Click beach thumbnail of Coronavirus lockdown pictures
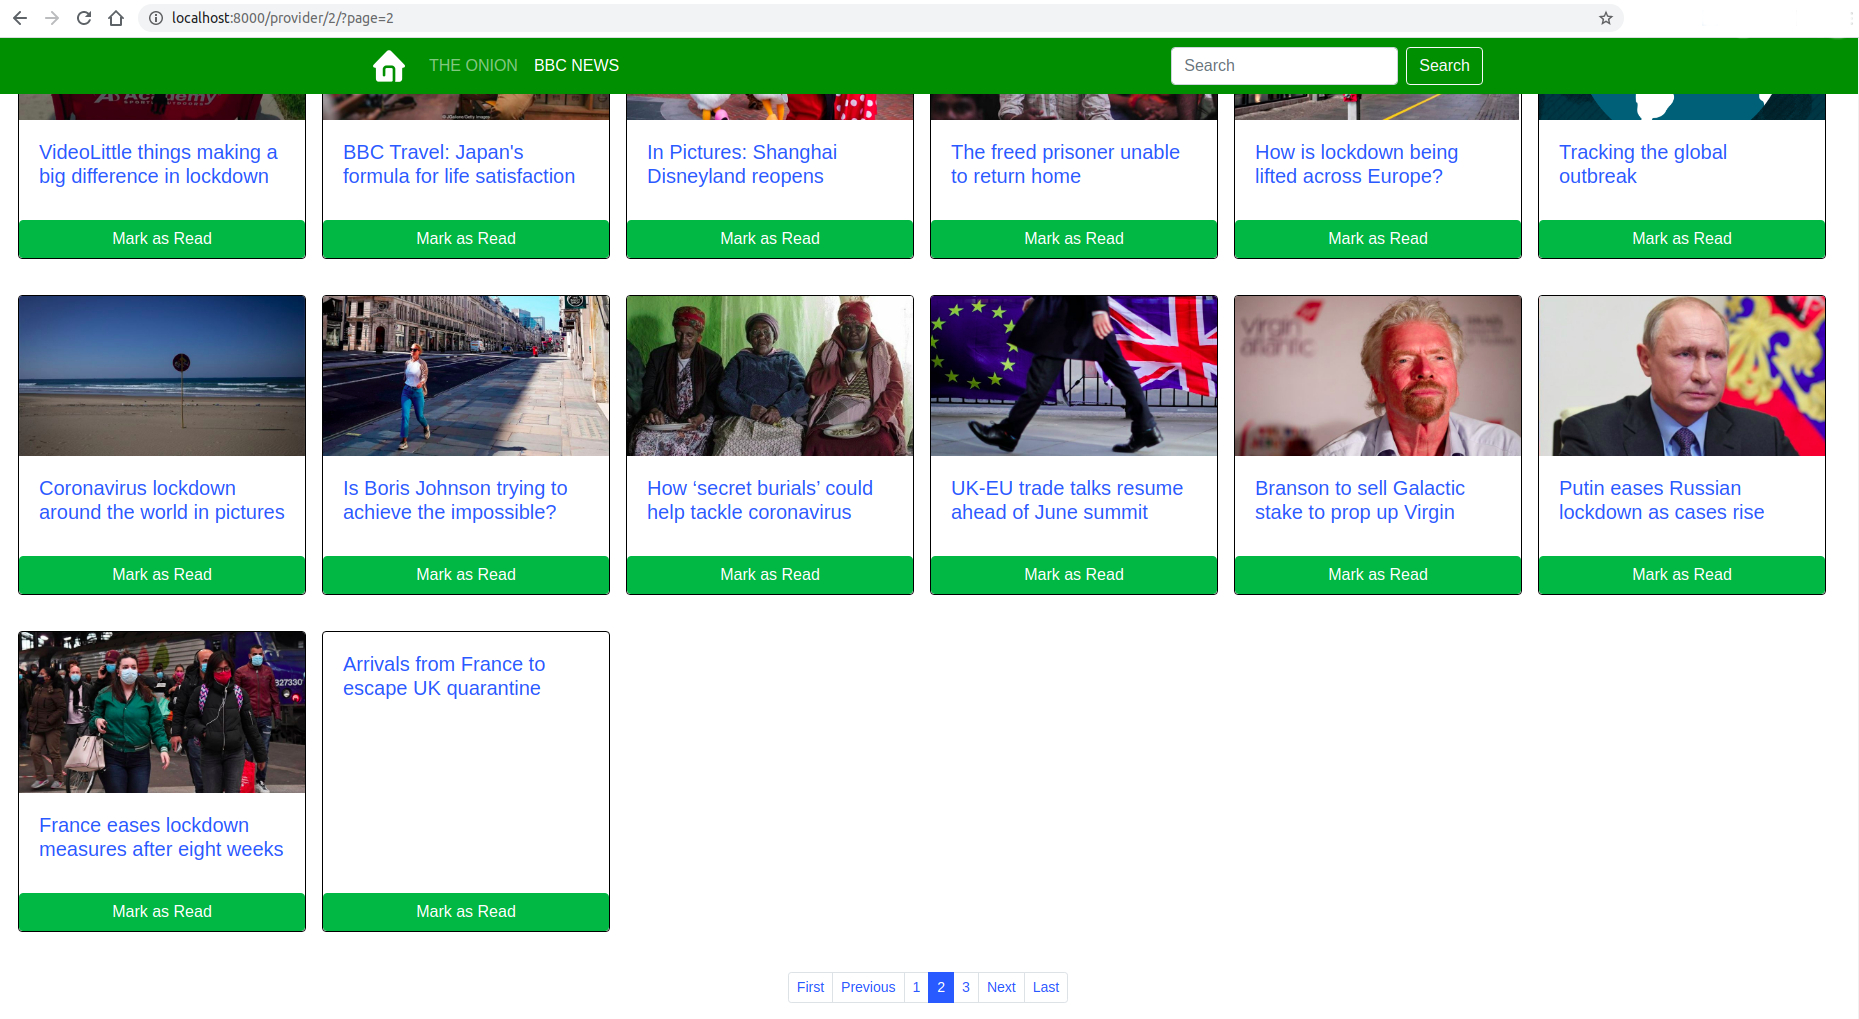The width and height of the screenshot is (1859, 1019). [x=162, y=376]
